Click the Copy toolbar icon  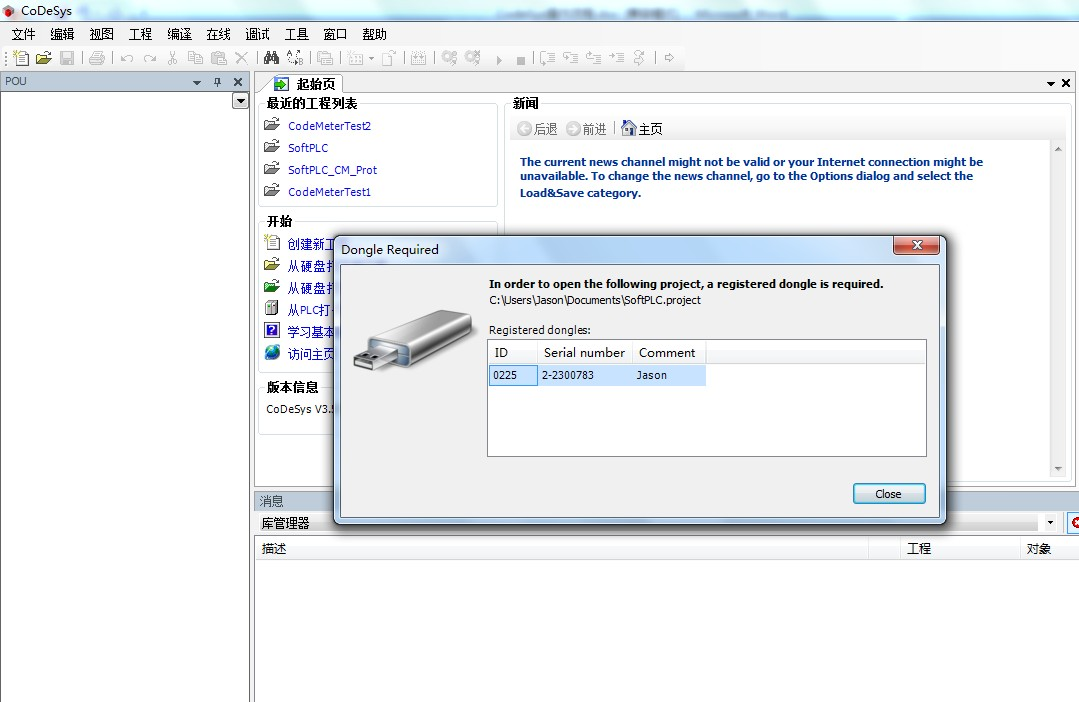point(195,58)
